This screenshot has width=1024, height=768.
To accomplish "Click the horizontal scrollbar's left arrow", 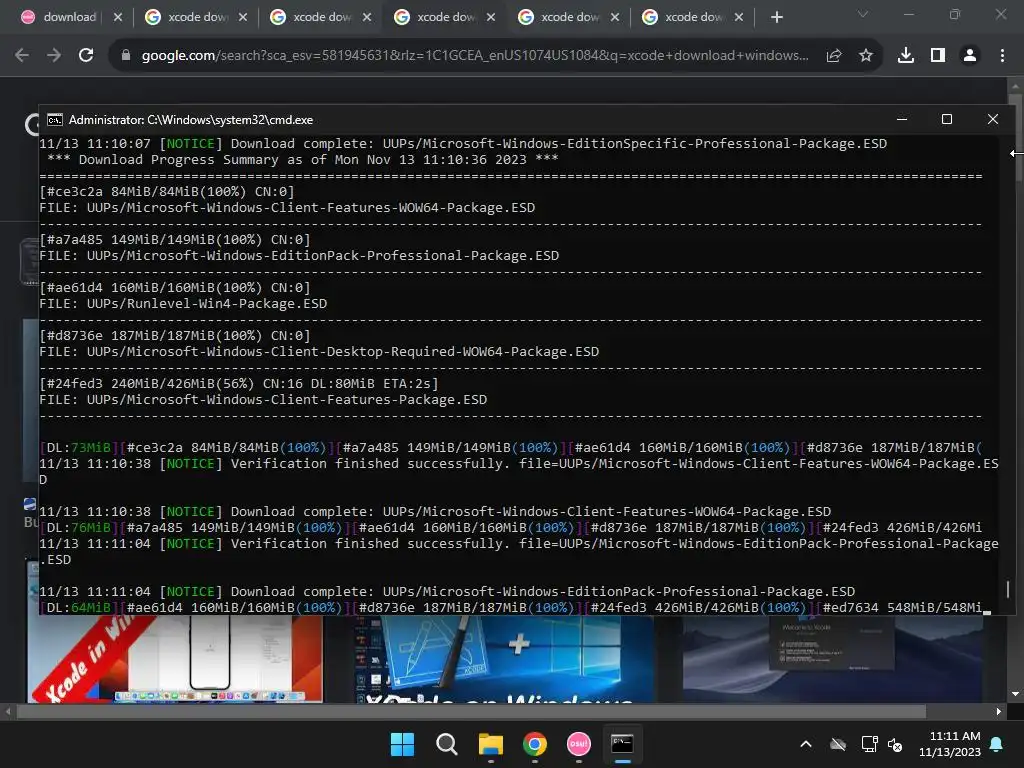I will click(8, 711).
